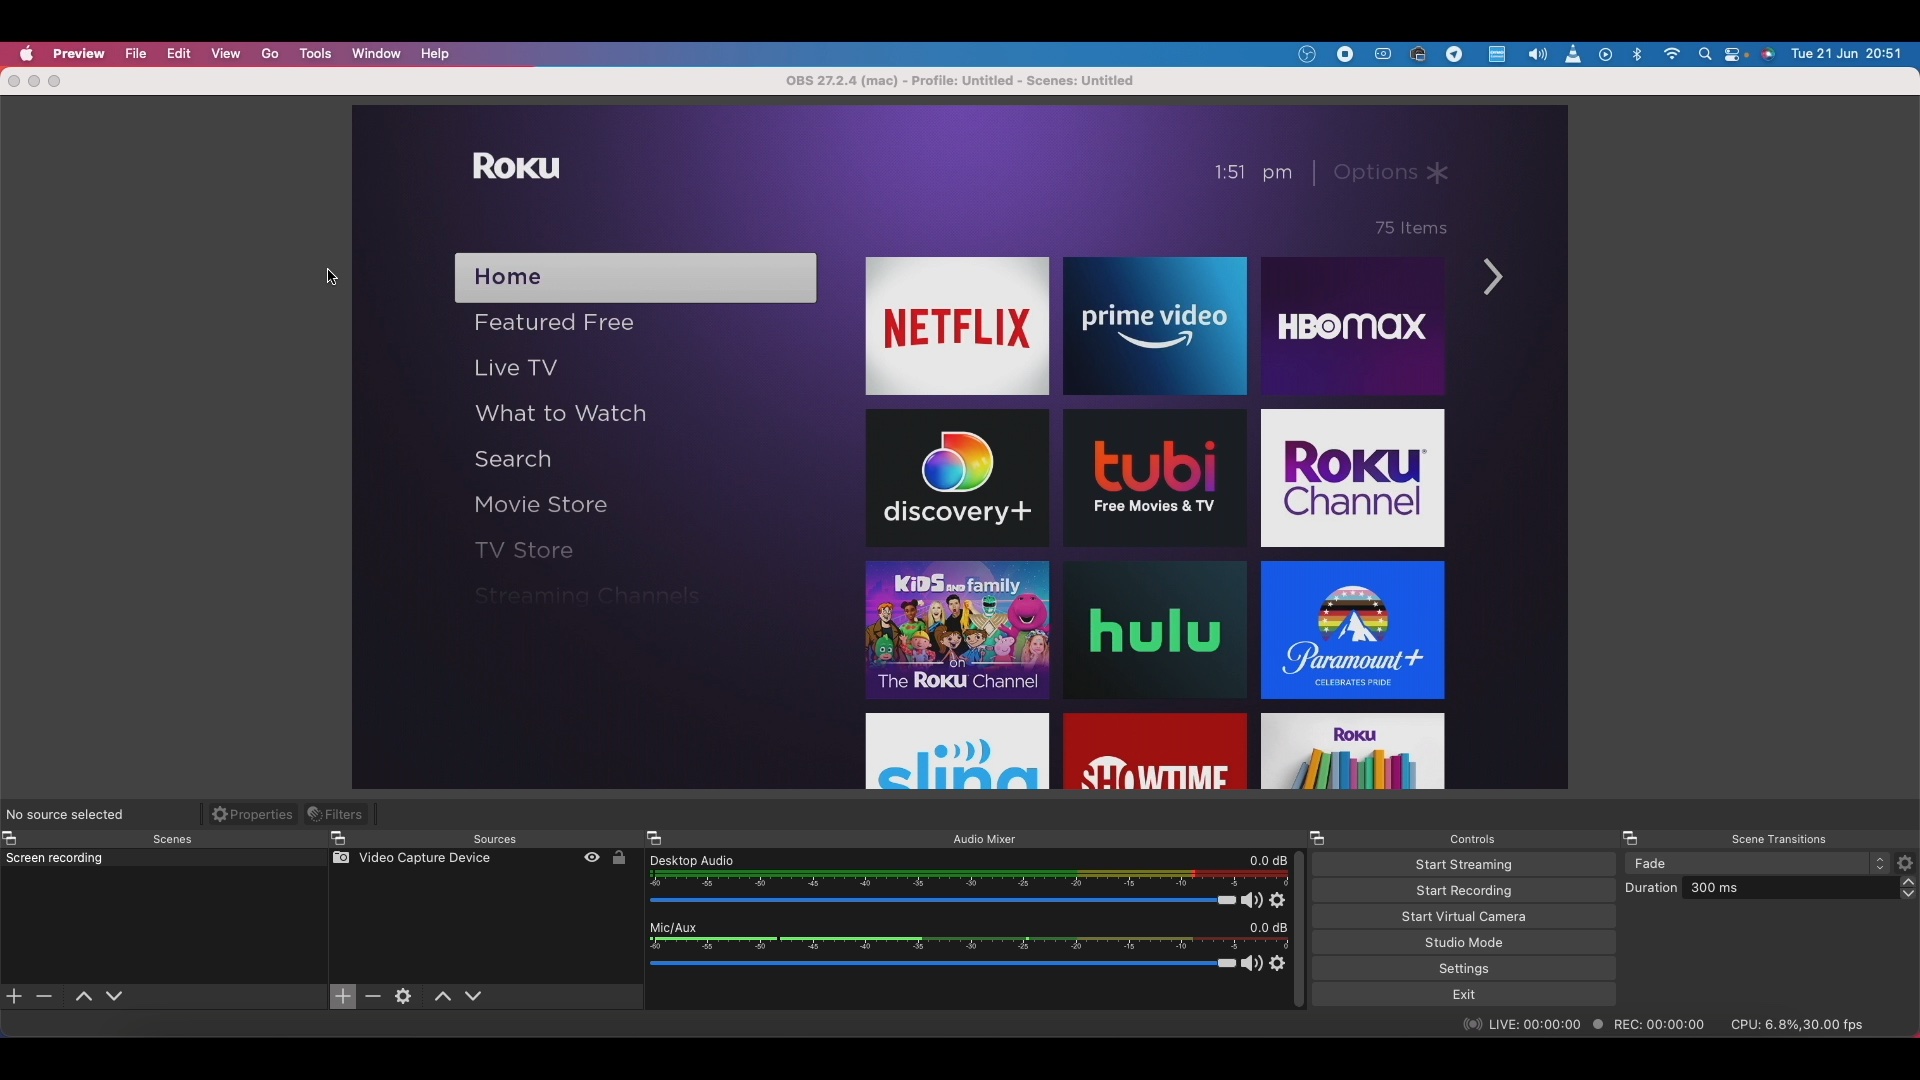1920x1080 pixels.
Task: Click the Filters button
Action: tap(336, 815)
